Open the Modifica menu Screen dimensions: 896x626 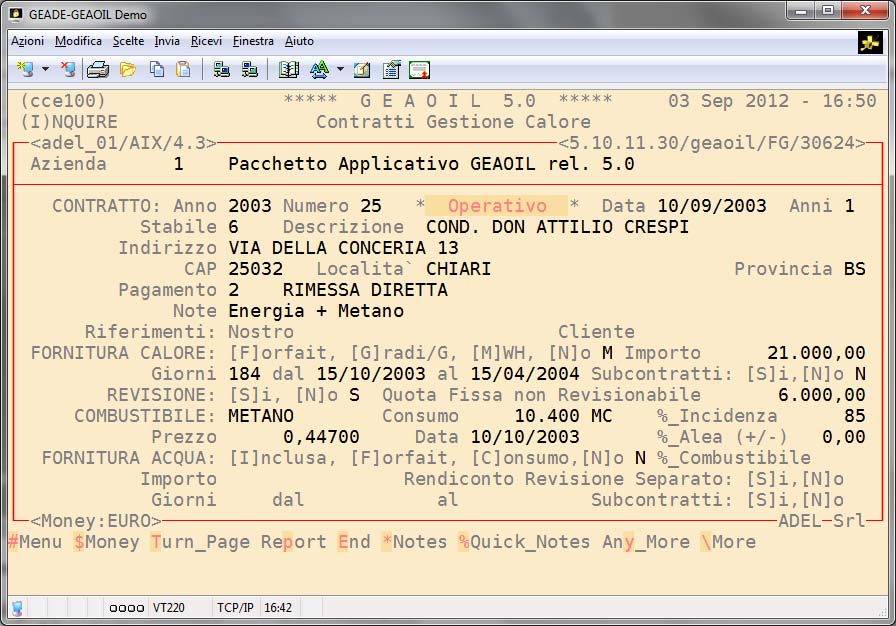pos(78,41)
